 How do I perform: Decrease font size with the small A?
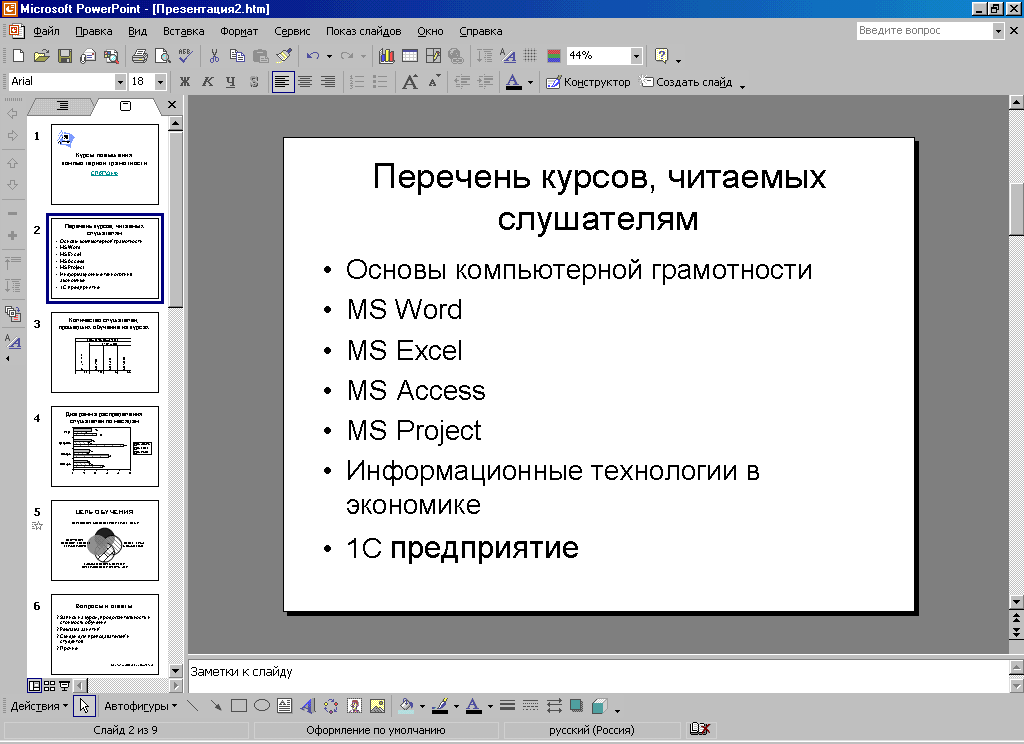point(434,82)
